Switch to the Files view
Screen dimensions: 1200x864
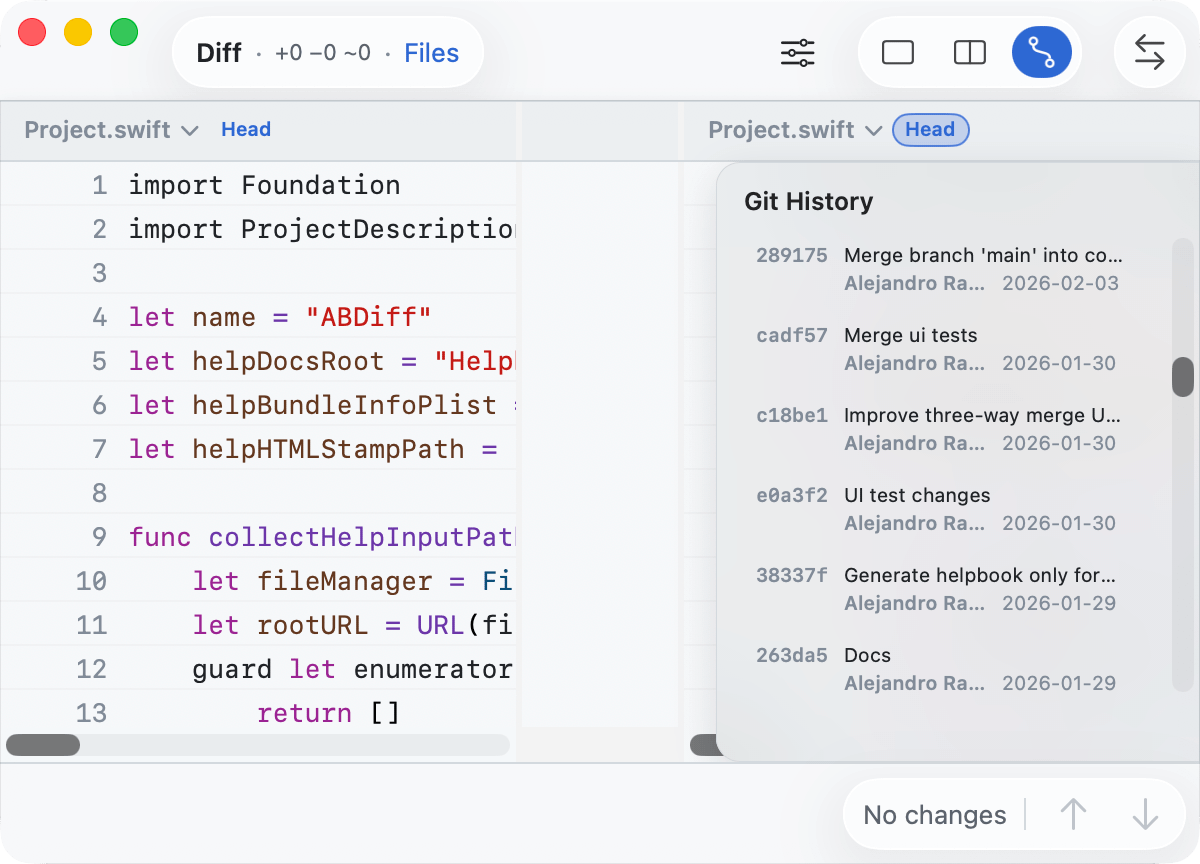[x=431, y=53]
